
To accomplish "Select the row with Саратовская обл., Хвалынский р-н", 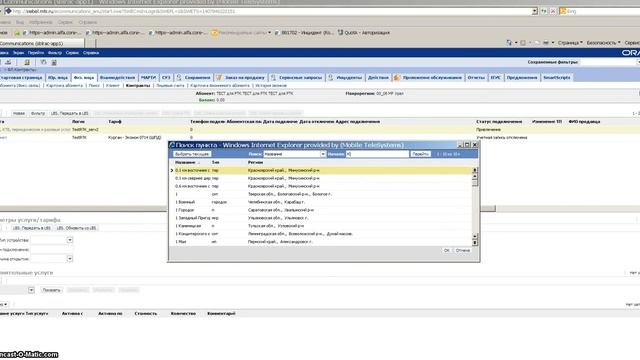I will [322, 210].
